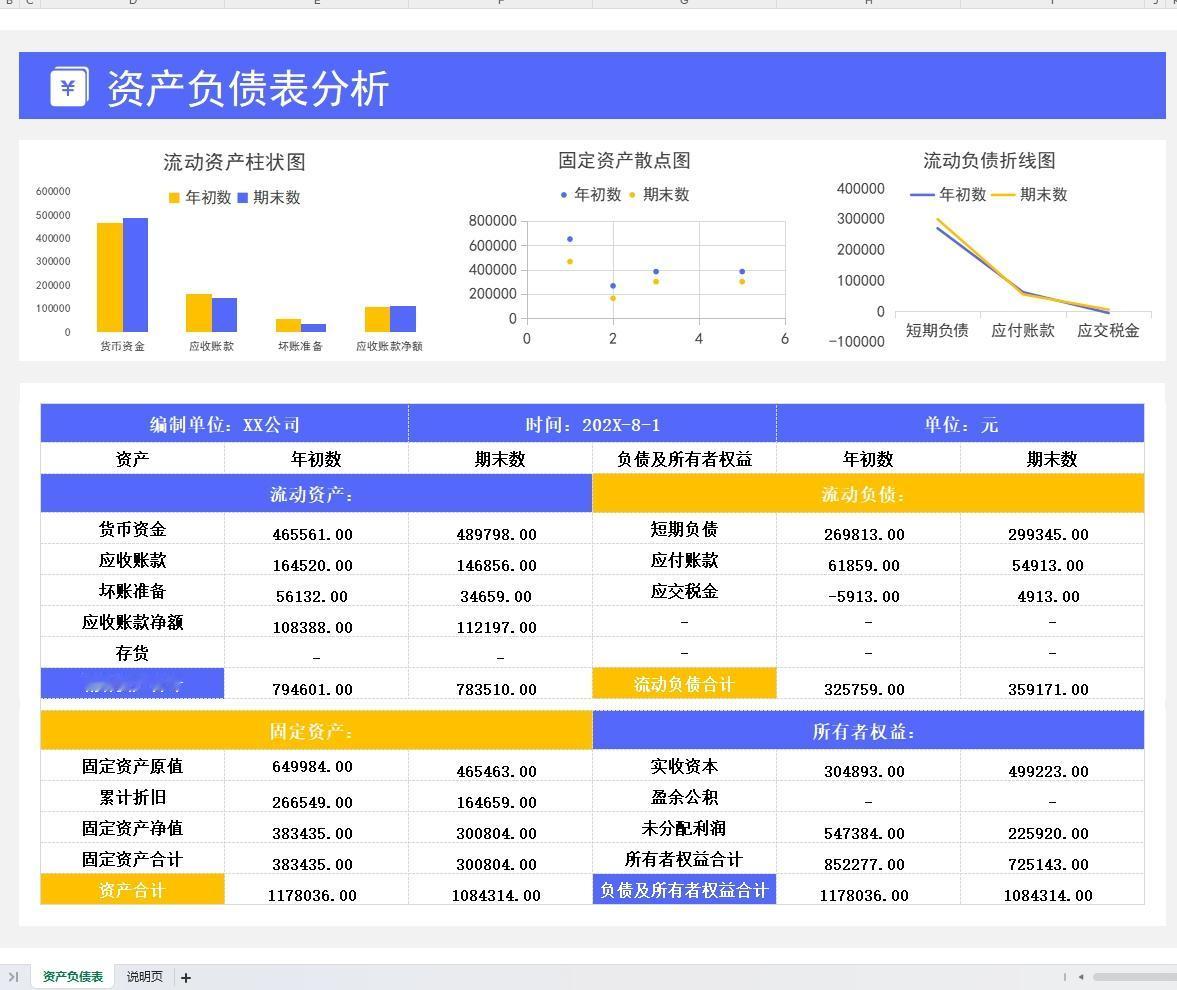The height and width of the screenshot is (990, 1177).
Task: Select the cell with value 499223.00
Action: (x=1052, y=766)
